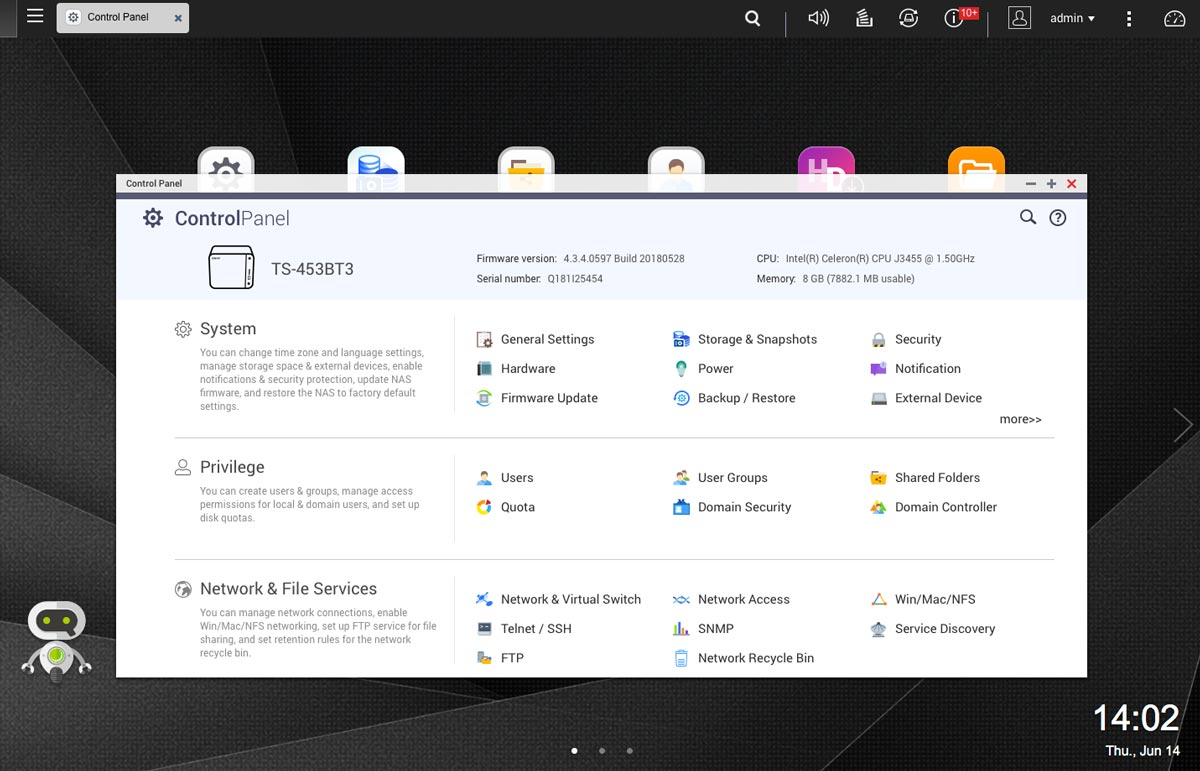Open Domain Security
The image size is (1200, 771).
coord(732,507)
